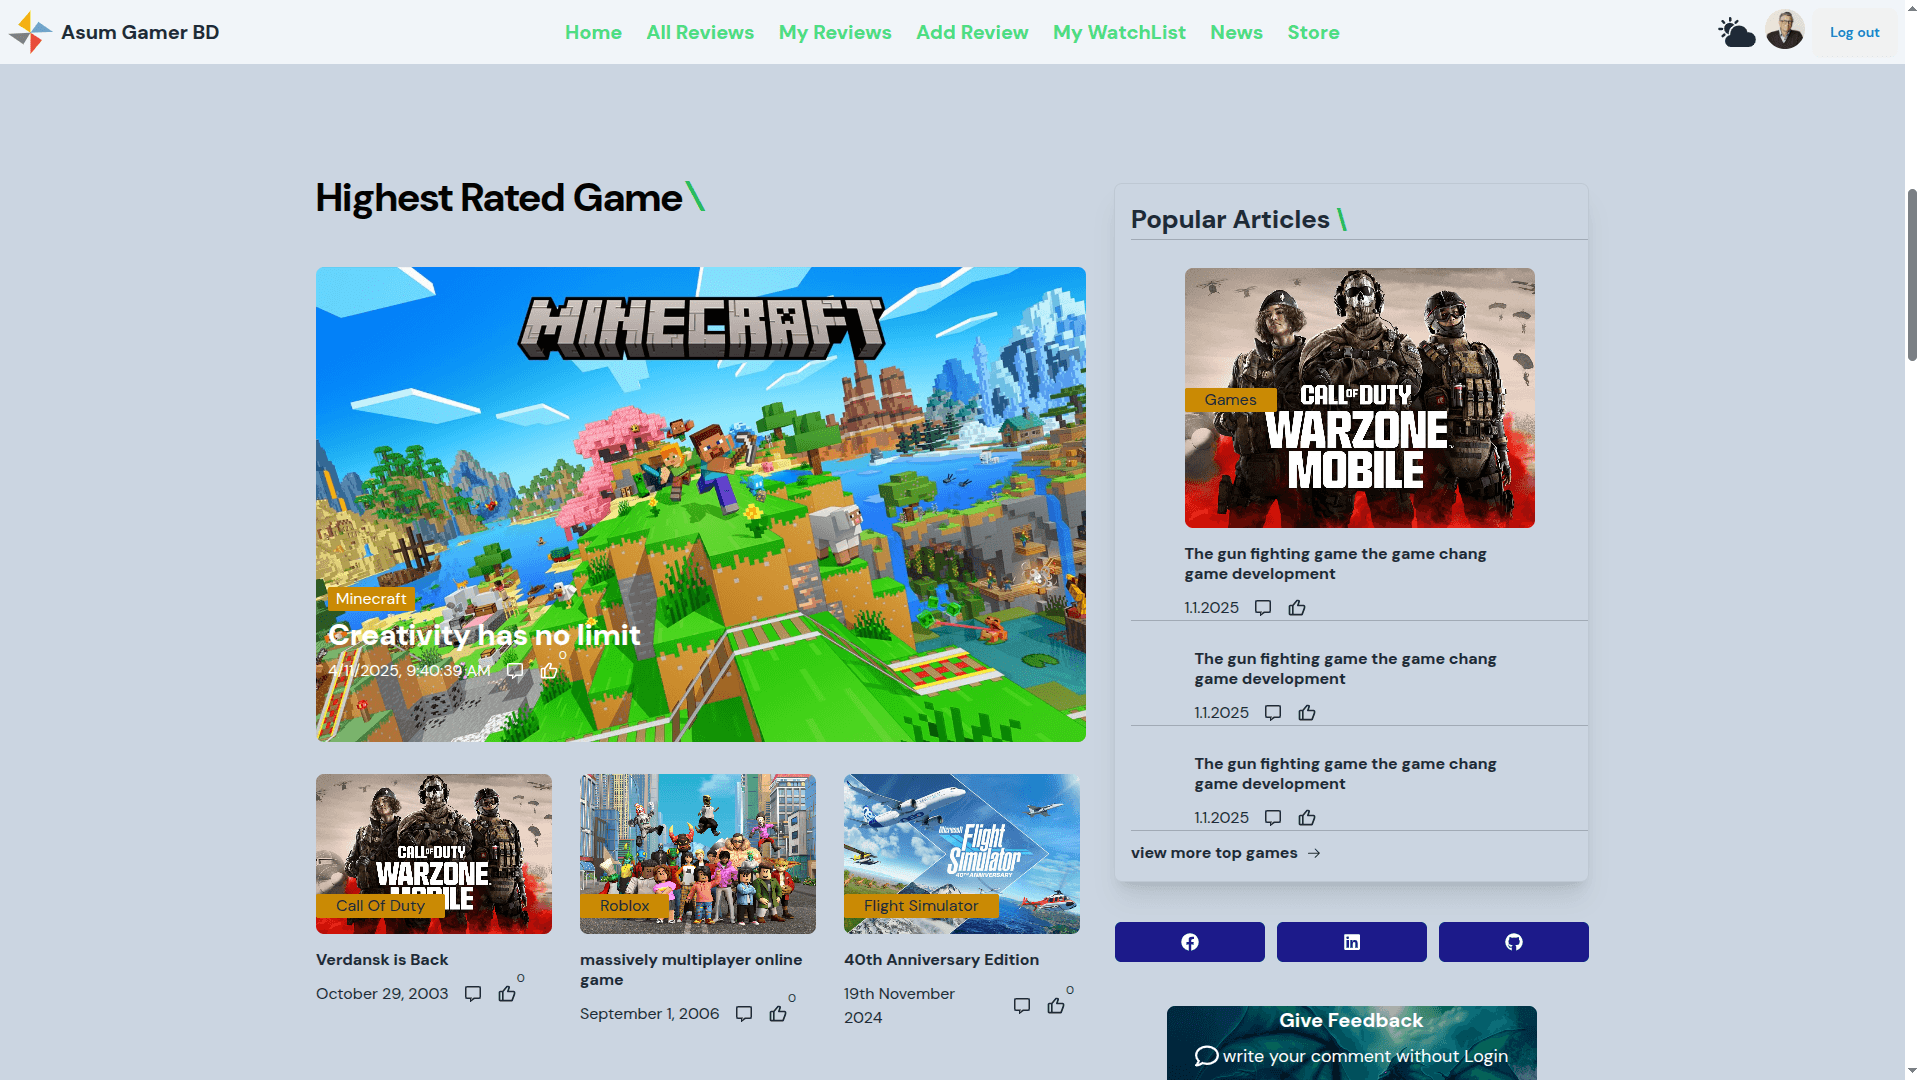Click the user profile avatar

click(1785, 31)
